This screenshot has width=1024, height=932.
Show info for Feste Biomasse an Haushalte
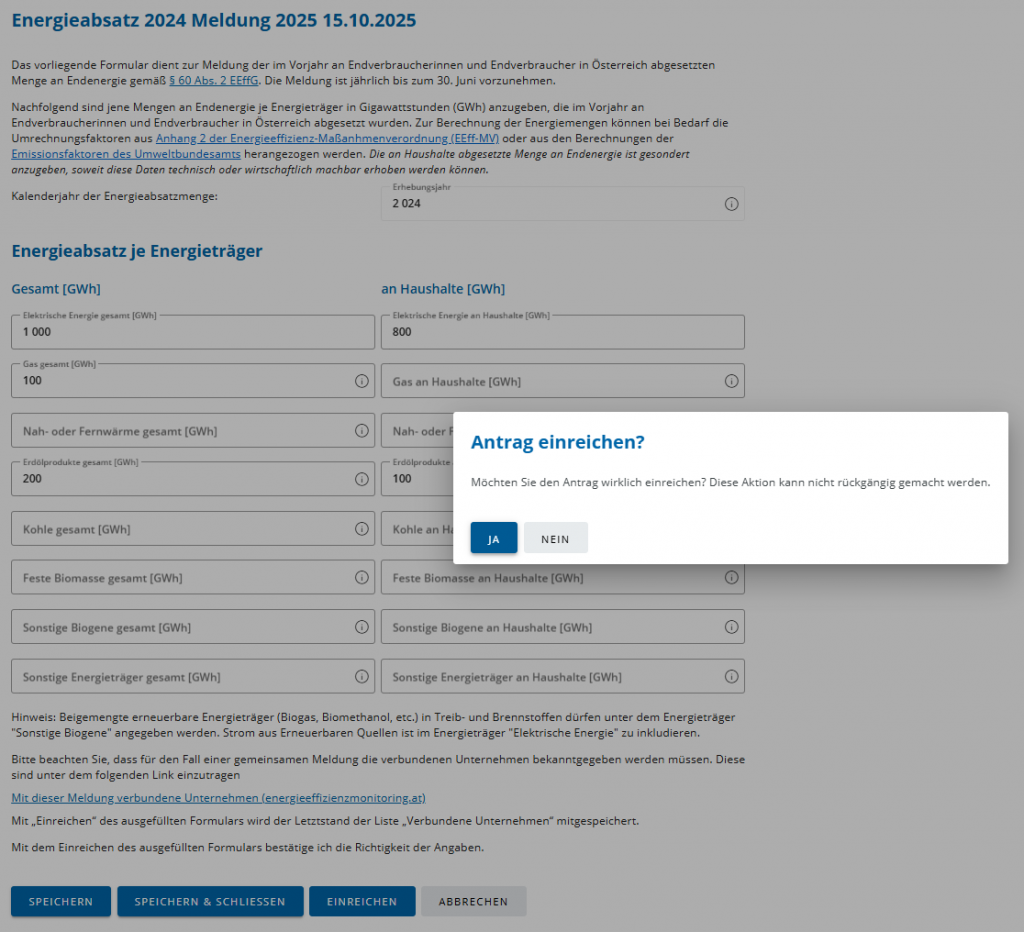731,578
